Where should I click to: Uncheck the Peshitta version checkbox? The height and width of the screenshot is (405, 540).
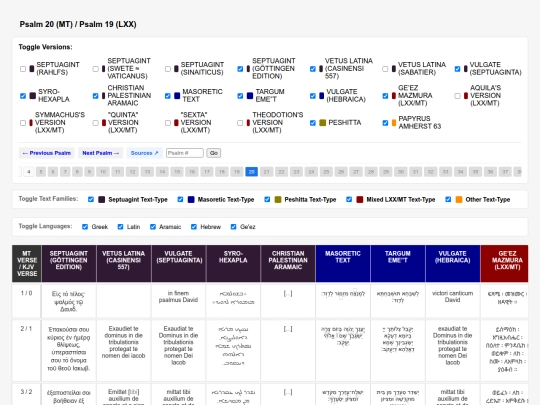click(313, 123)
